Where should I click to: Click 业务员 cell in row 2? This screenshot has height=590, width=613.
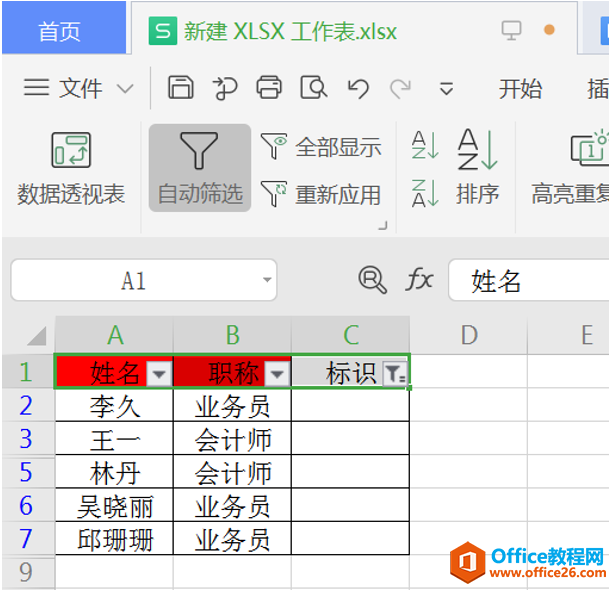pos(233,405)
